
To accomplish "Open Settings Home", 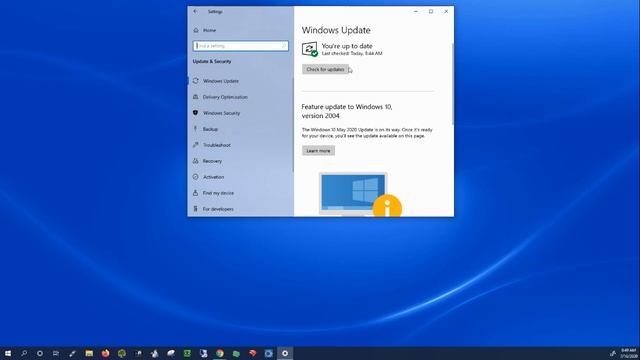I will 209,30.
